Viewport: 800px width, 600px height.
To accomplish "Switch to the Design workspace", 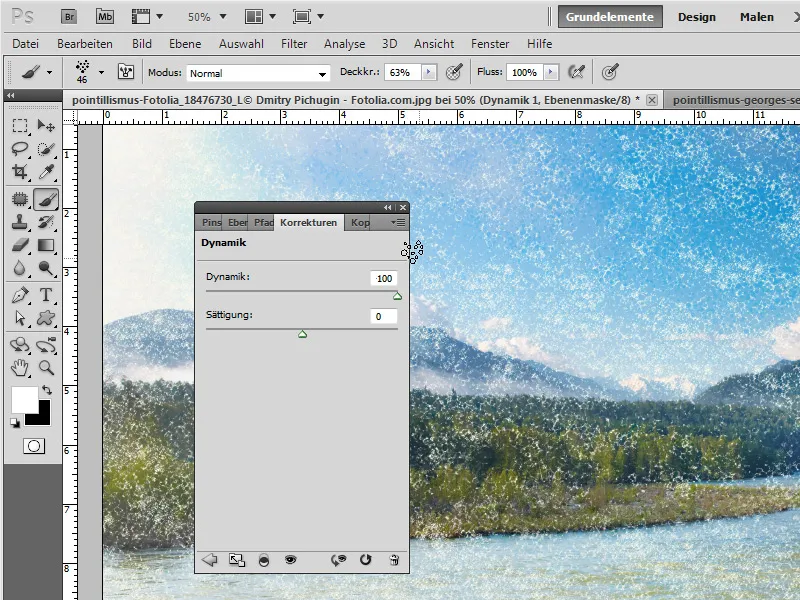I will 696,17.
